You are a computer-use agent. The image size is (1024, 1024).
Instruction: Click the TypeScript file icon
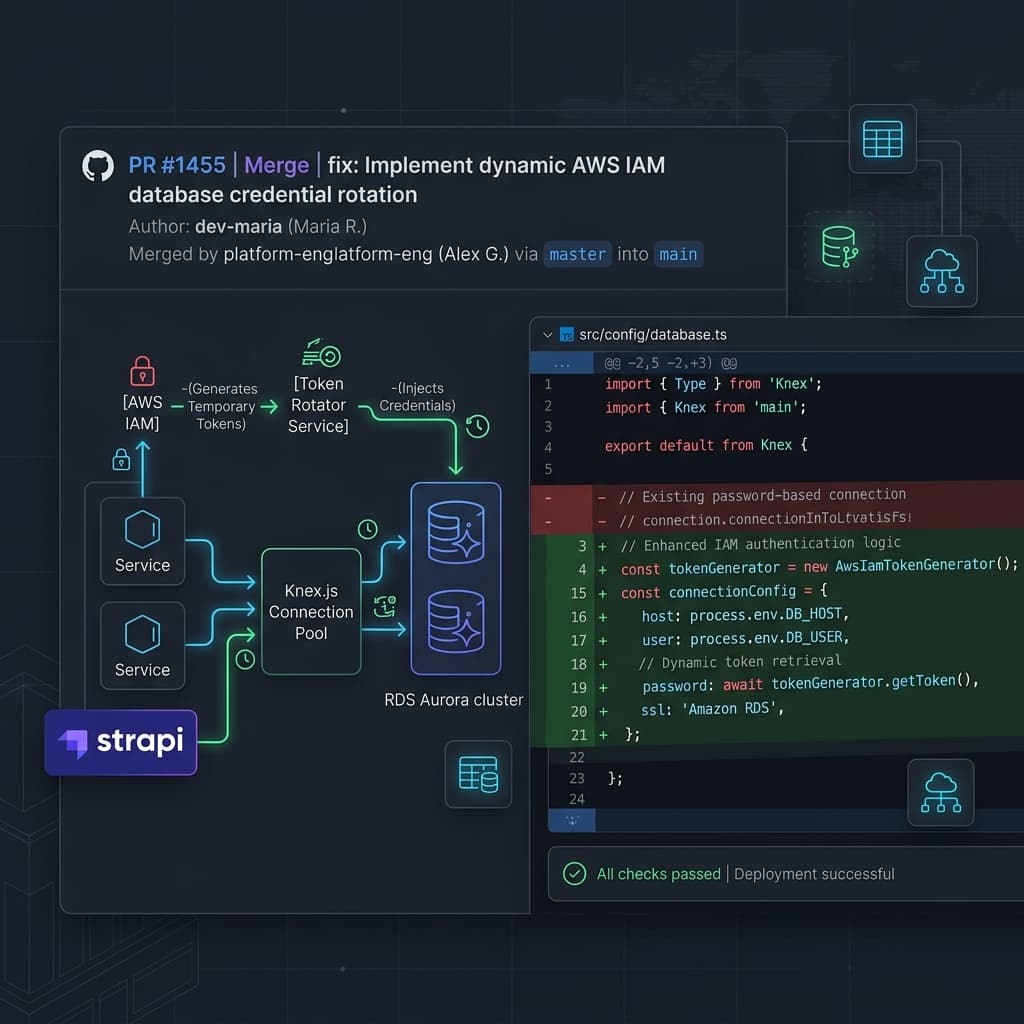[x=567, y=335]
